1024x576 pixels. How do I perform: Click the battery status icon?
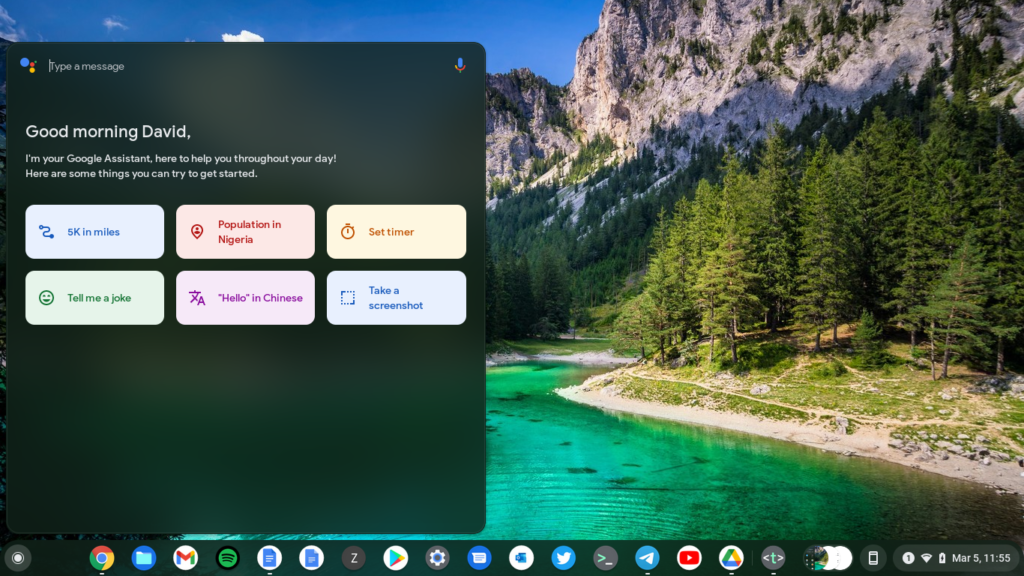[x=942, y=558]
